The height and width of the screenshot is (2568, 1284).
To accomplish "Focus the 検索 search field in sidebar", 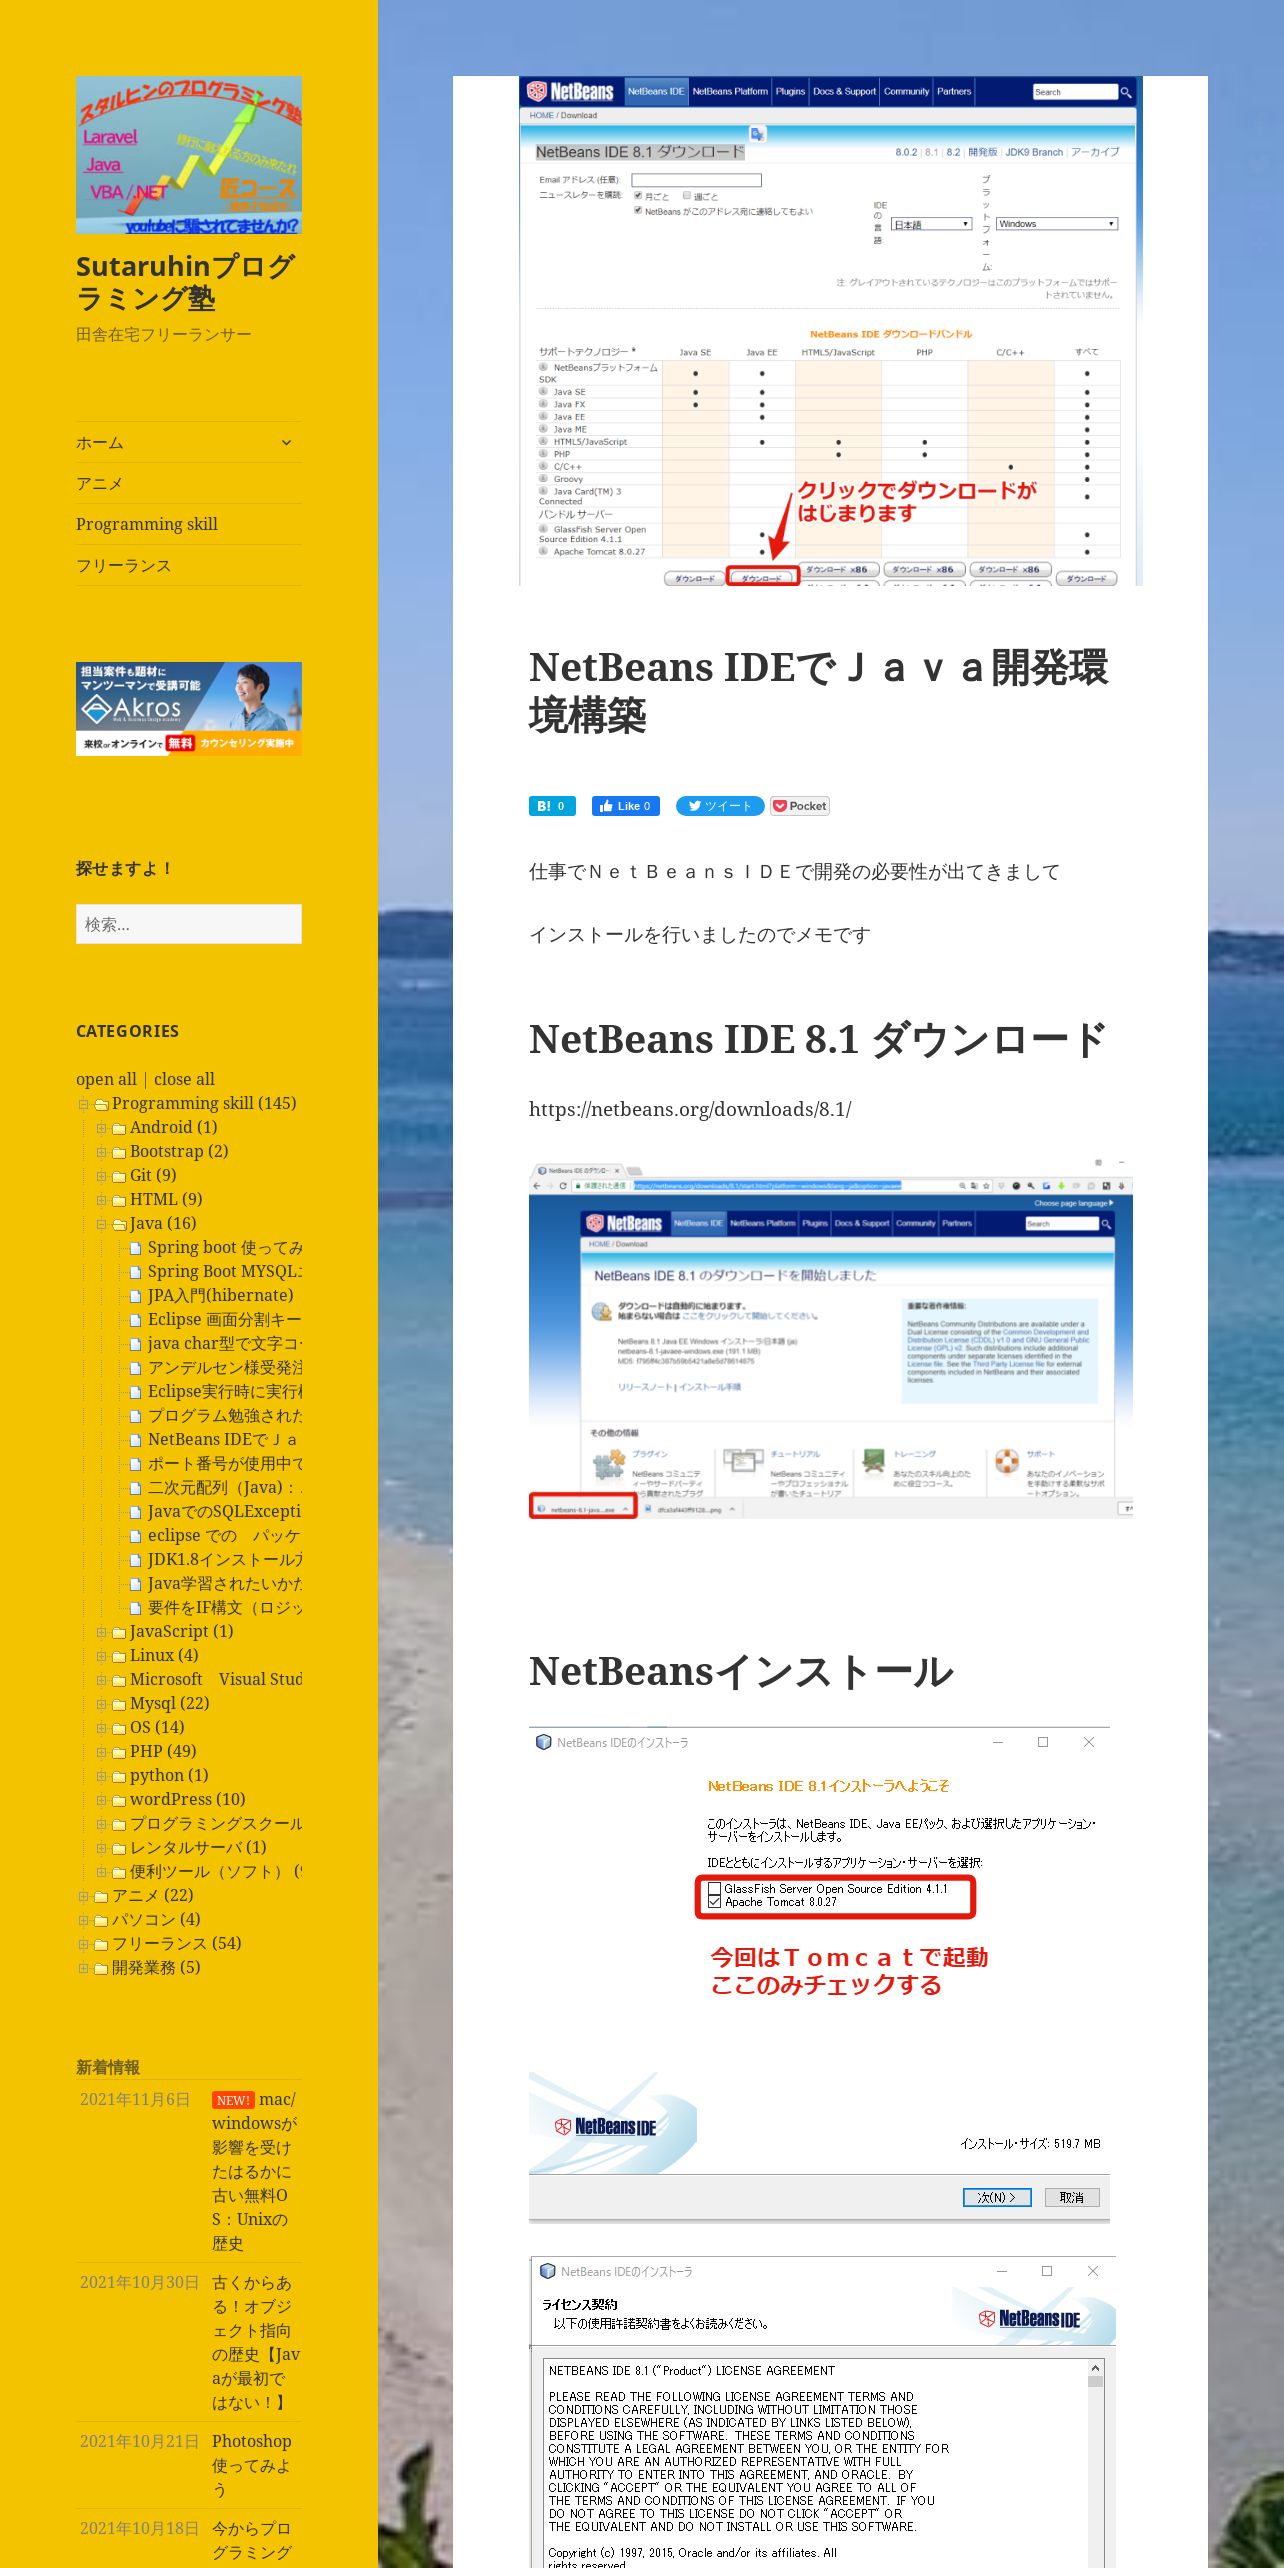I will [189, 924].
